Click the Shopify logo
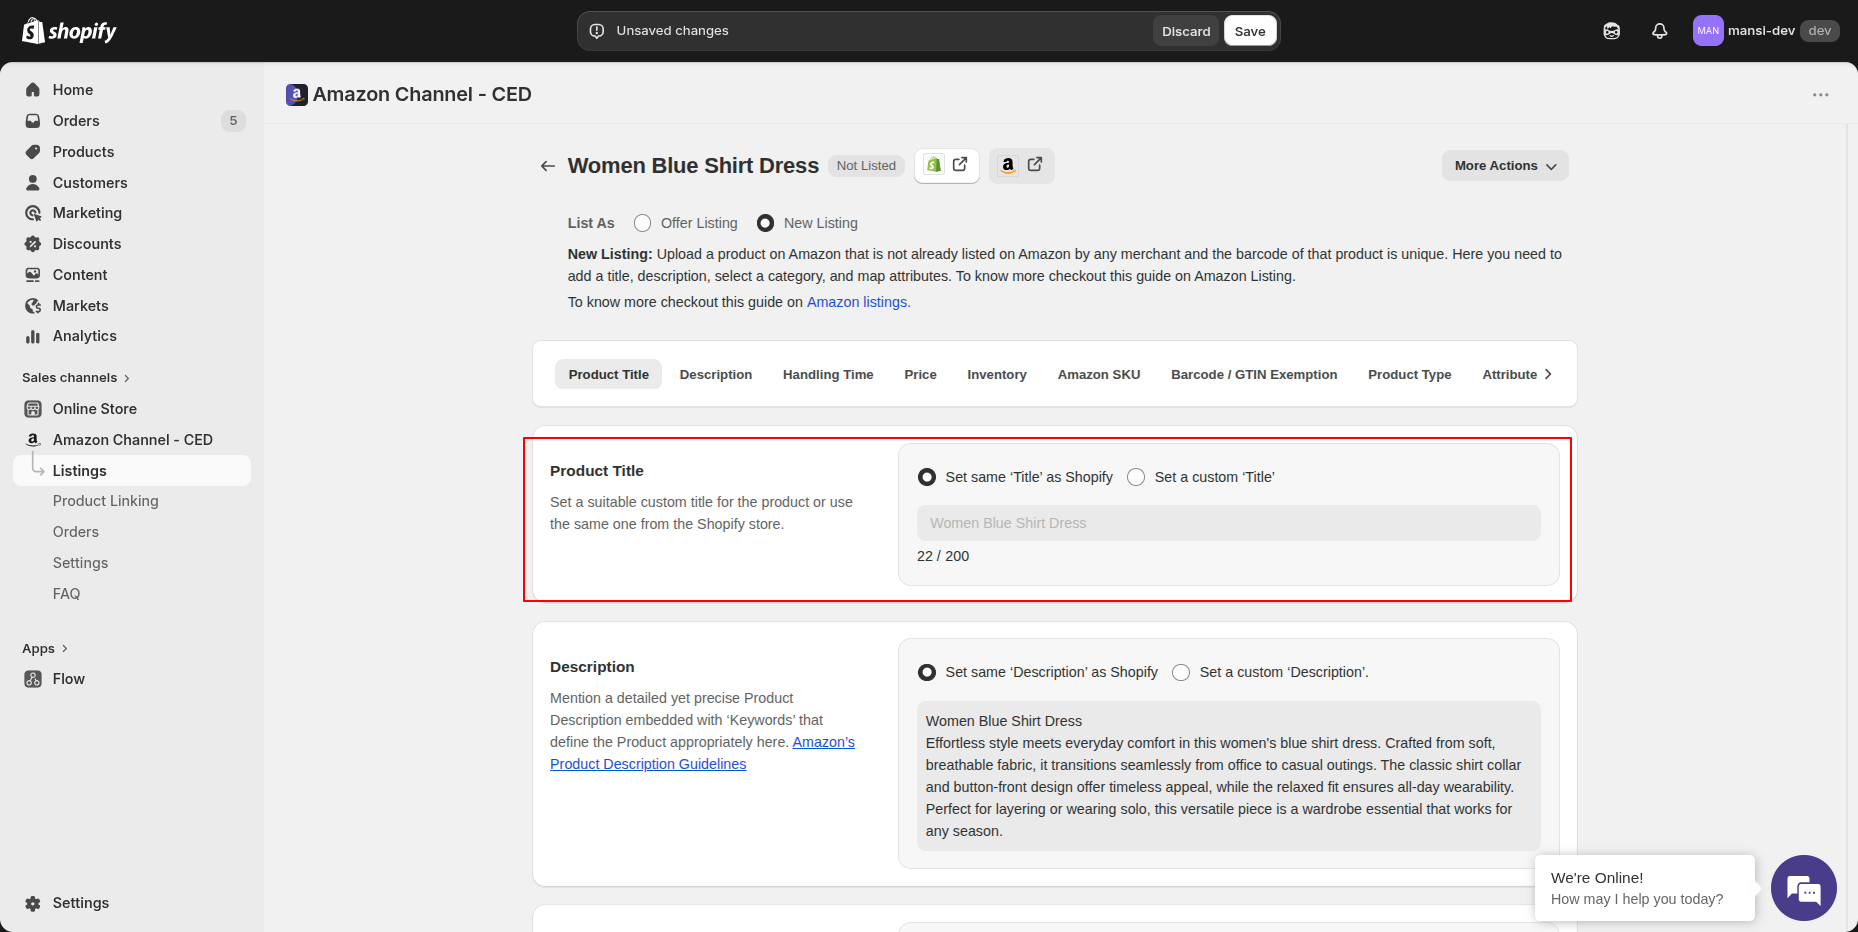Viewport: 1858px width, 932px height. pos(69,31)
